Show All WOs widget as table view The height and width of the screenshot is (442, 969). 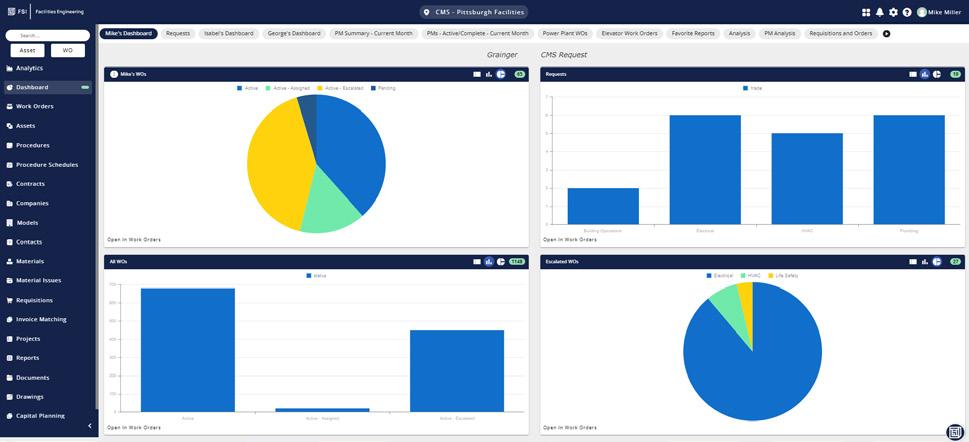pos(477,262)
